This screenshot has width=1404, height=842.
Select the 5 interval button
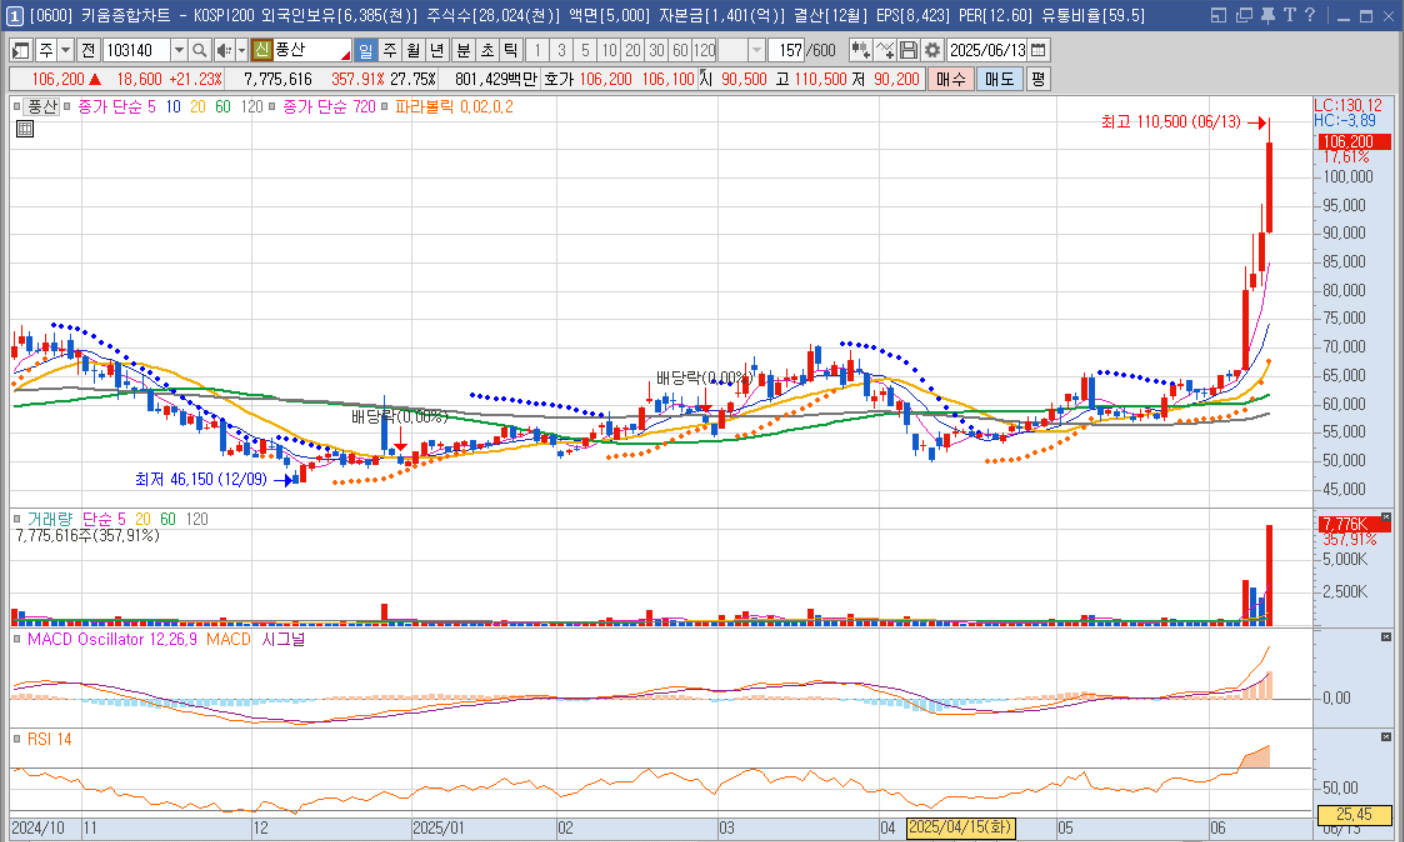point(585,50)
